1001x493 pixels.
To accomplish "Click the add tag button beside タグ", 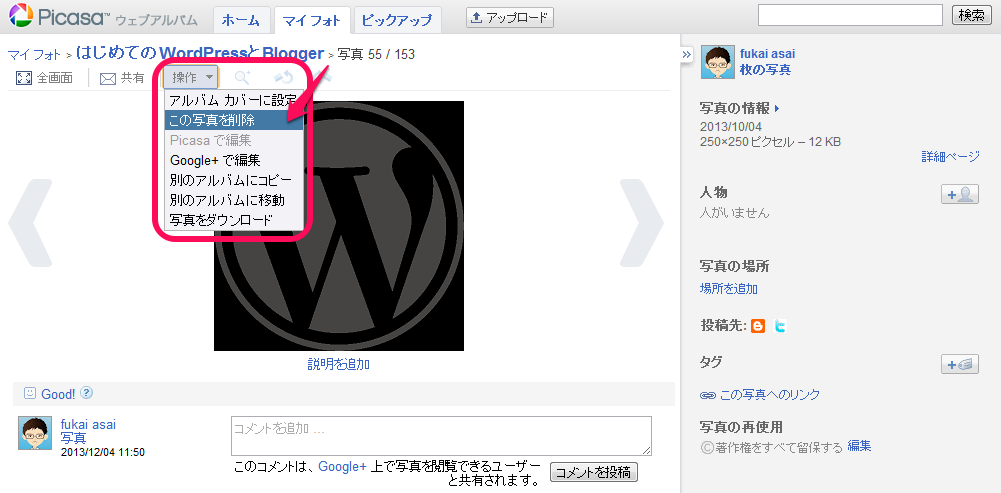I will 960,364.
